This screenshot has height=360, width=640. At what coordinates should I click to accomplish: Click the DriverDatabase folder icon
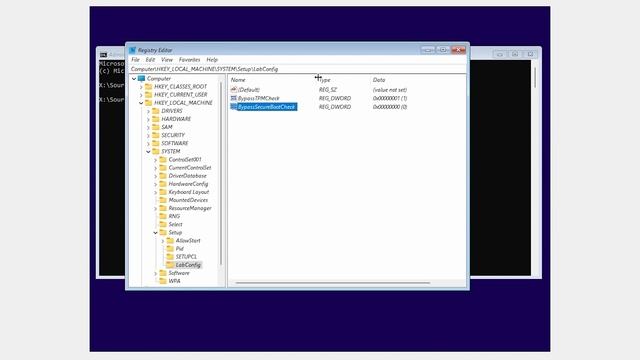(163, 176)
